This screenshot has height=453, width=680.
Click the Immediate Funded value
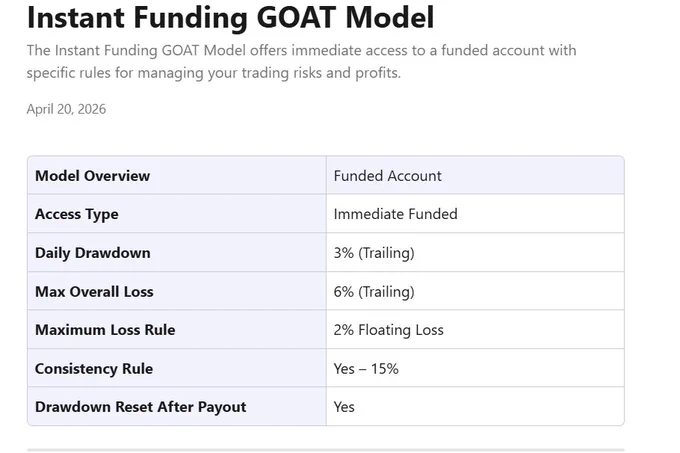click(395, 214)
